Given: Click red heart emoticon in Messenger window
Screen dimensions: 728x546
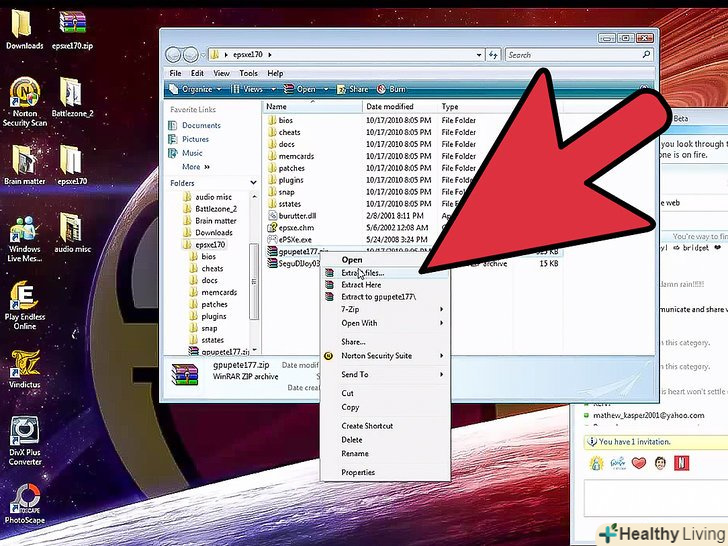Looking at the screenshot, I should click(639, 463).
